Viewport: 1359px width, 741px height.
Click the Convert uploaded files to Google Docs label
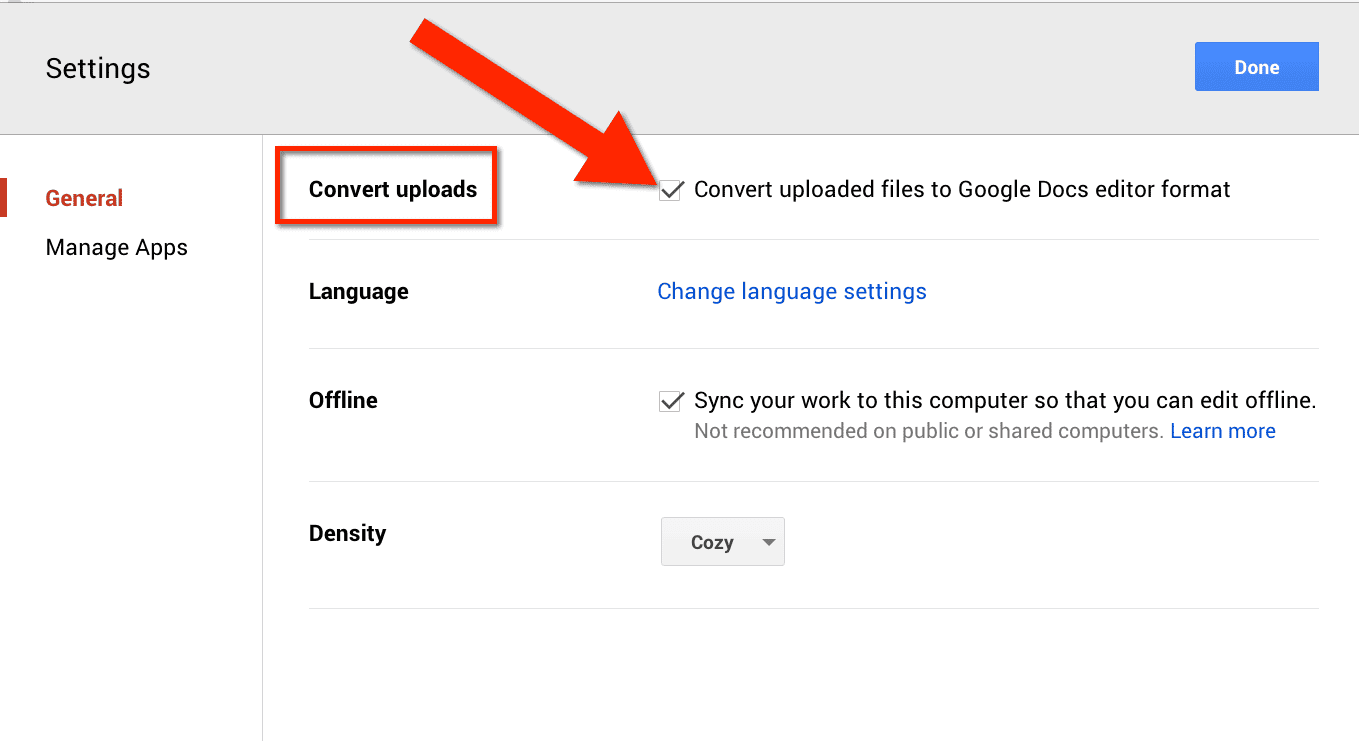[962, 189]
